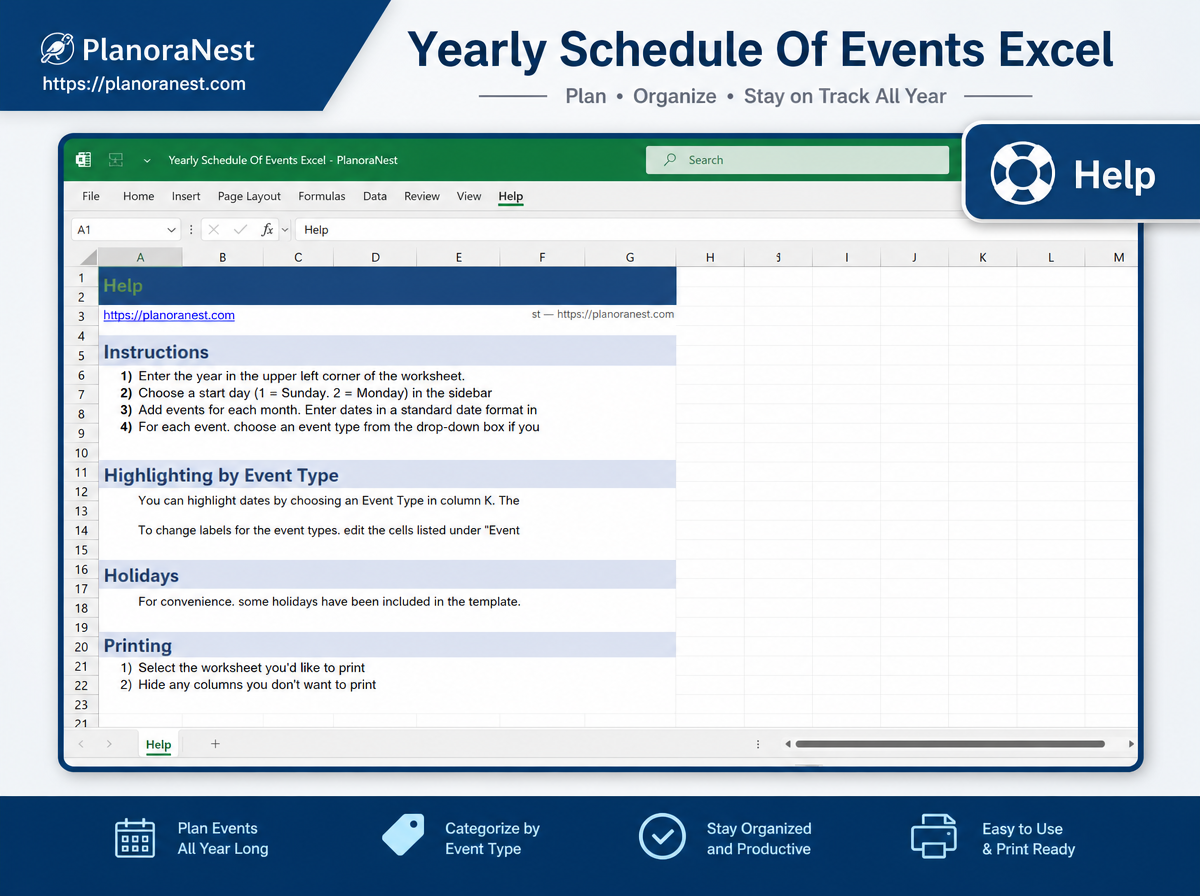Screen dimensions: 1200x896
Task: Click the horizontal scrollbar thumb
Action: point(950,744)
